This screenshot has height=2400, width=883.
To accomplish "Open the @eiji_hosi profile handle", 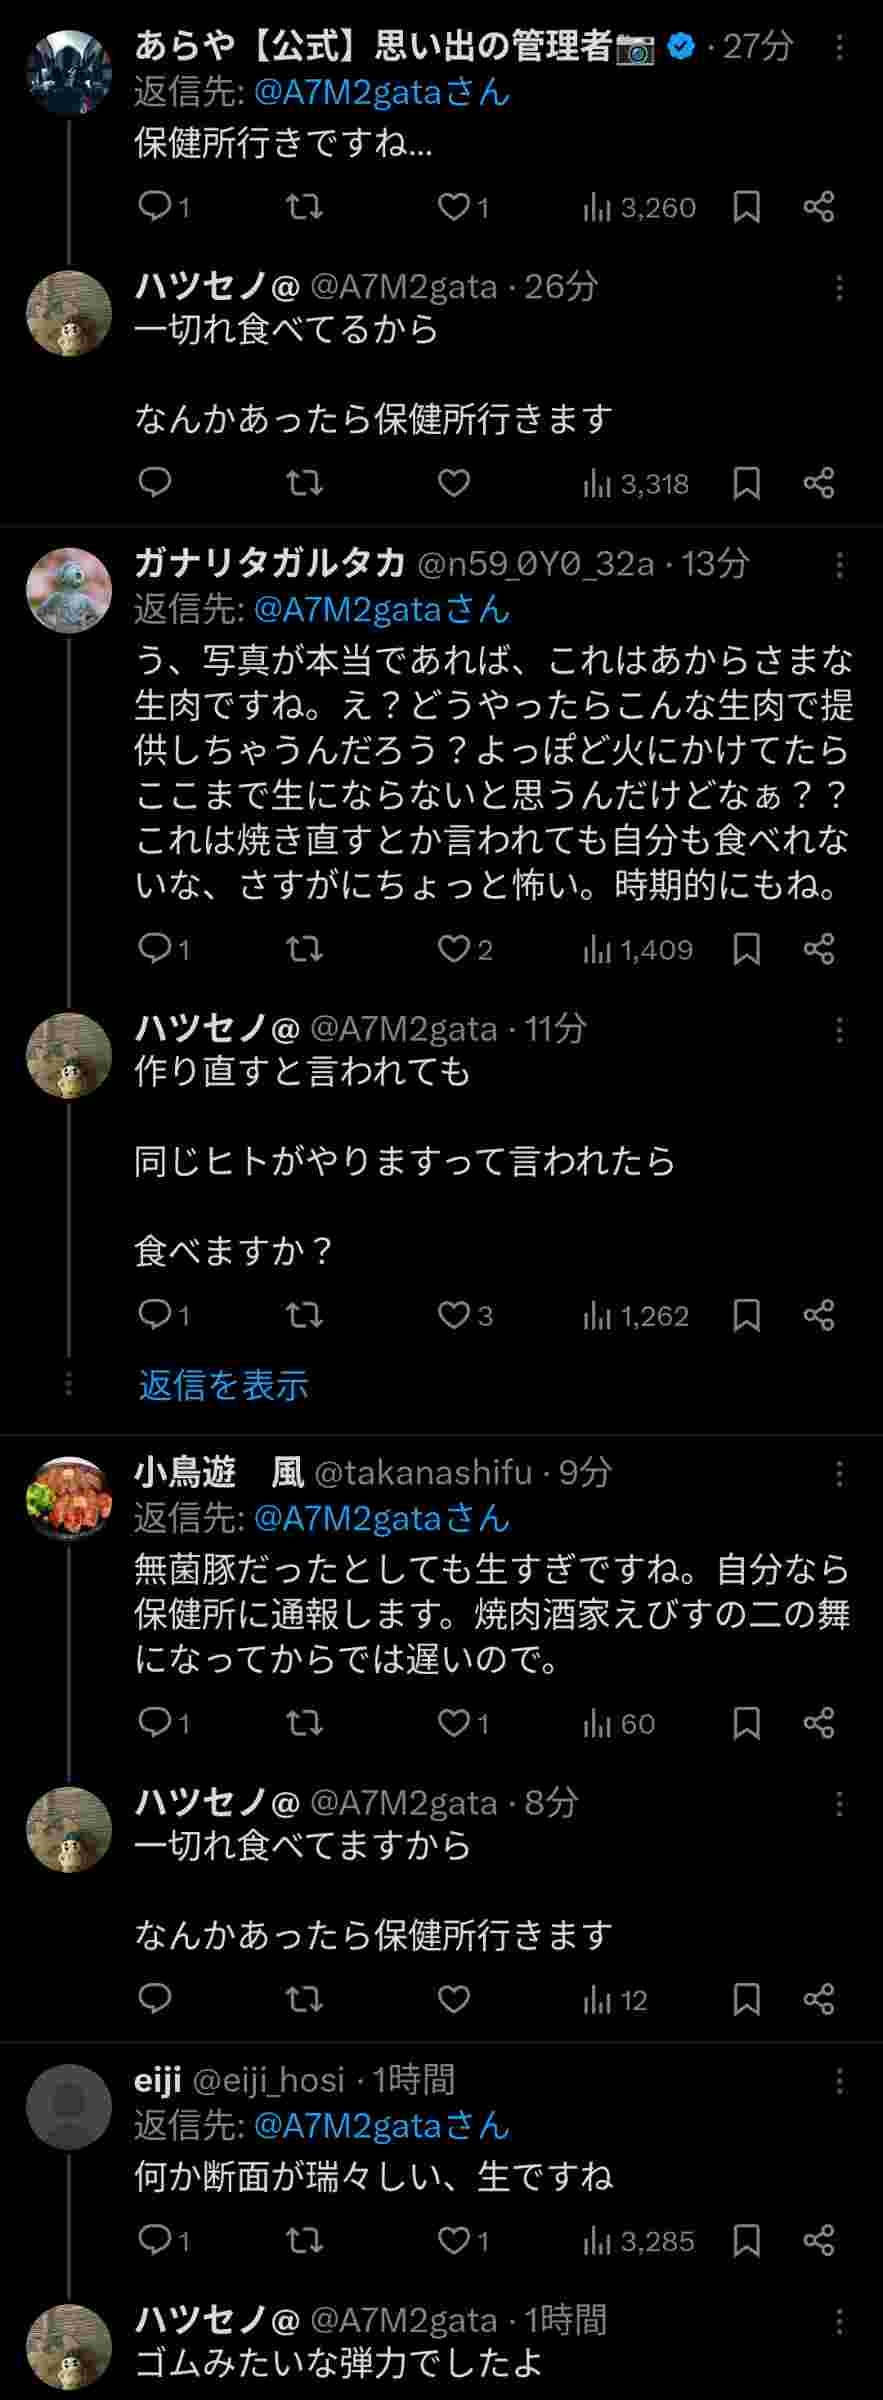I will (x=268, y=2081).
